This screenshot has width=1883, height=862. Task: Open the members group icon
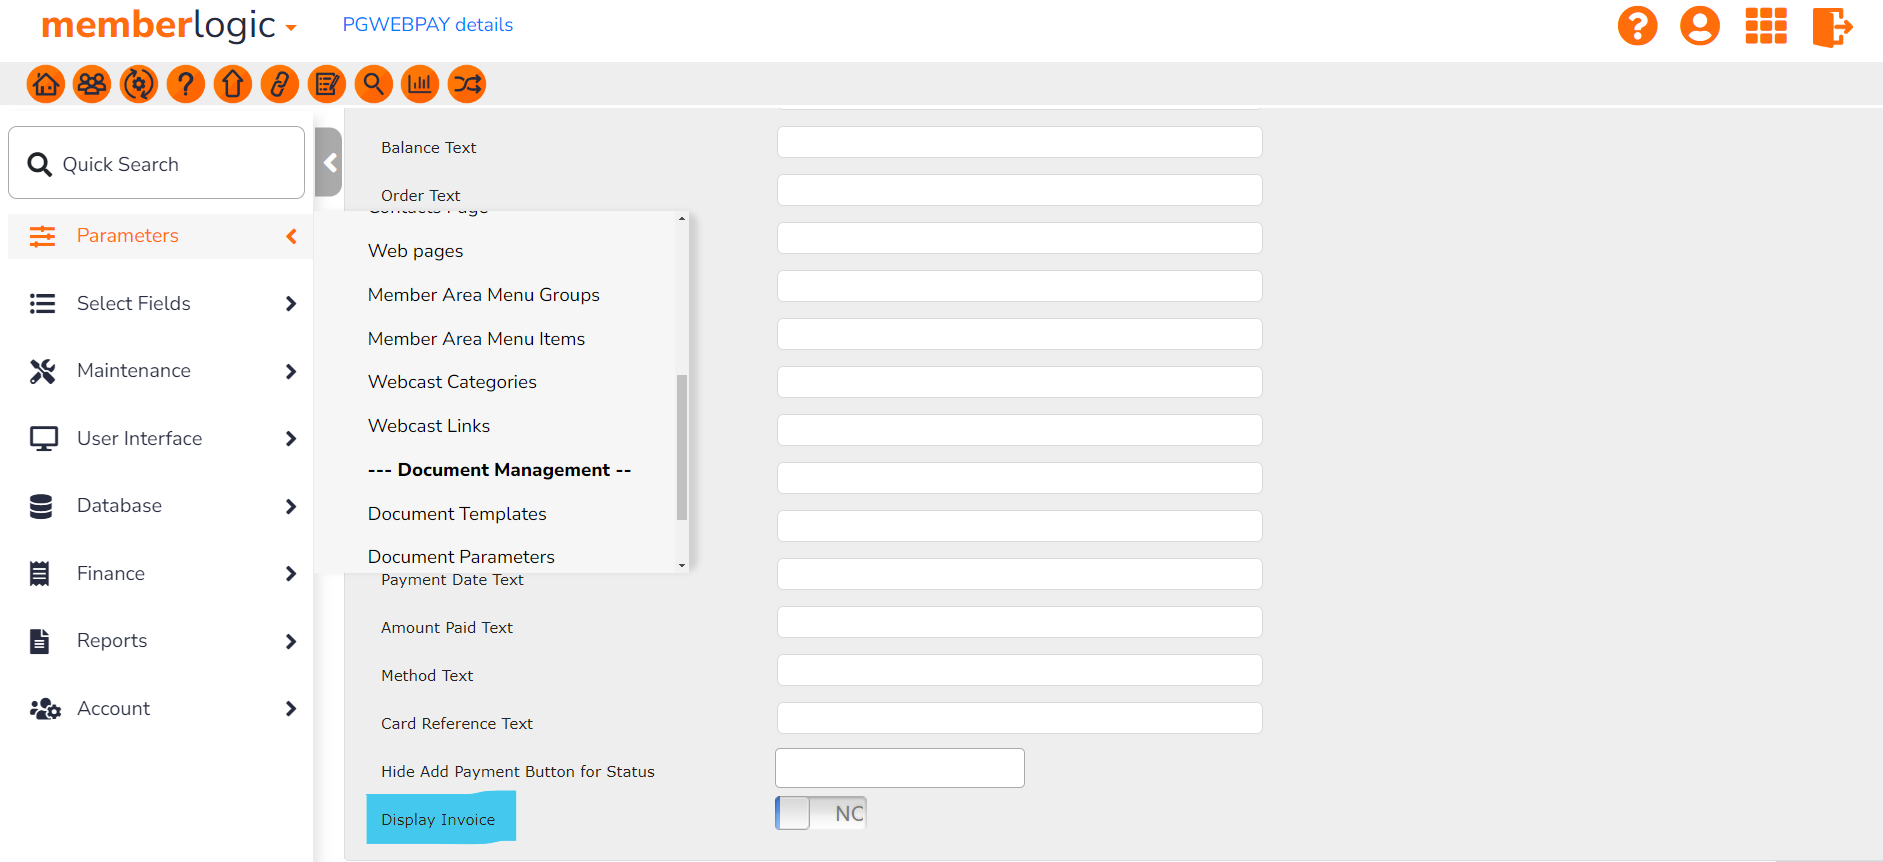pyautogui.click(x=92, y=85)
